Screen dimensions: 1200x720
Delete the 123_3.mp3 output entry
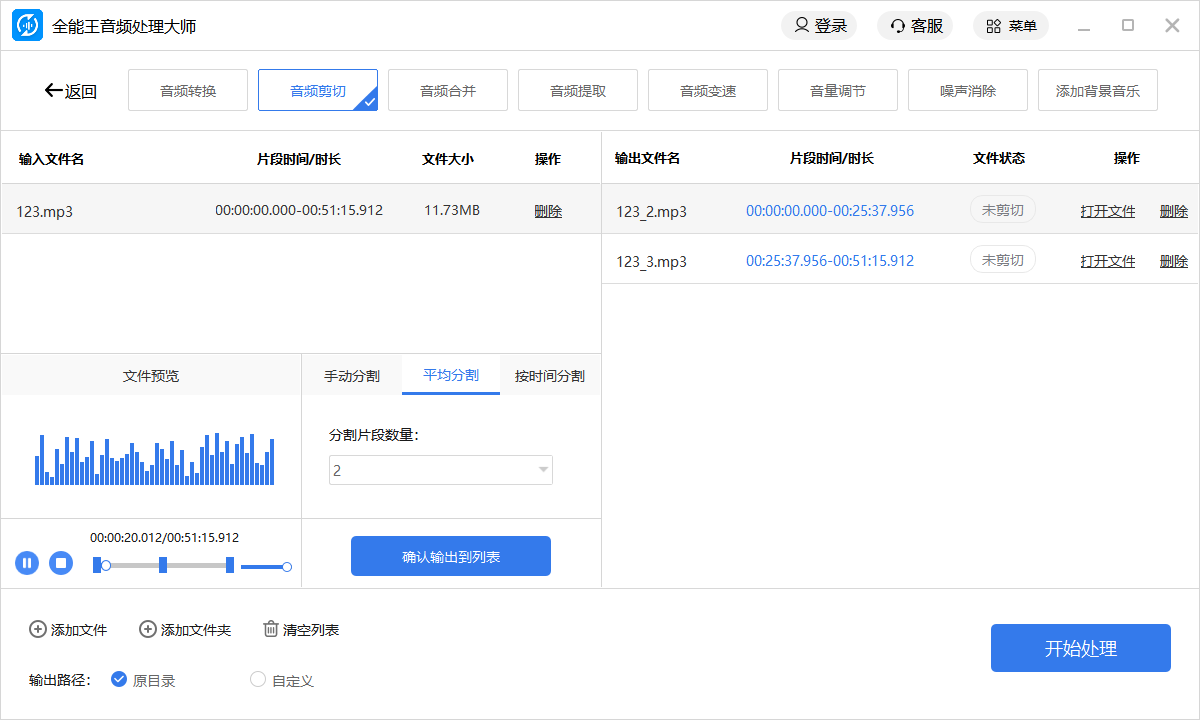(1173, 261)
